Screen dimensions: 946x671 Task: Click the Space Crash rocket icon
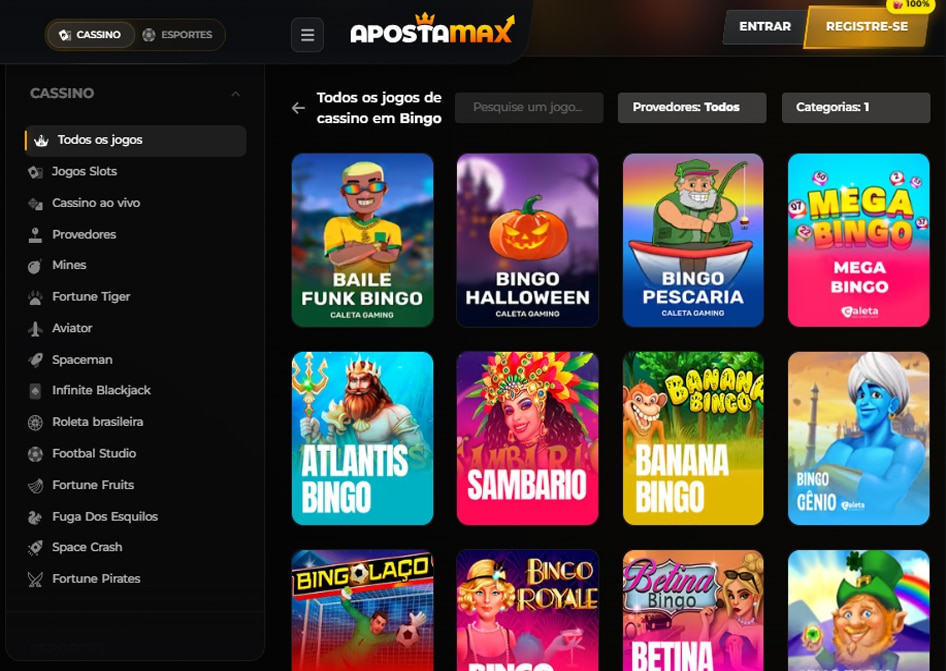pos(36,548)
